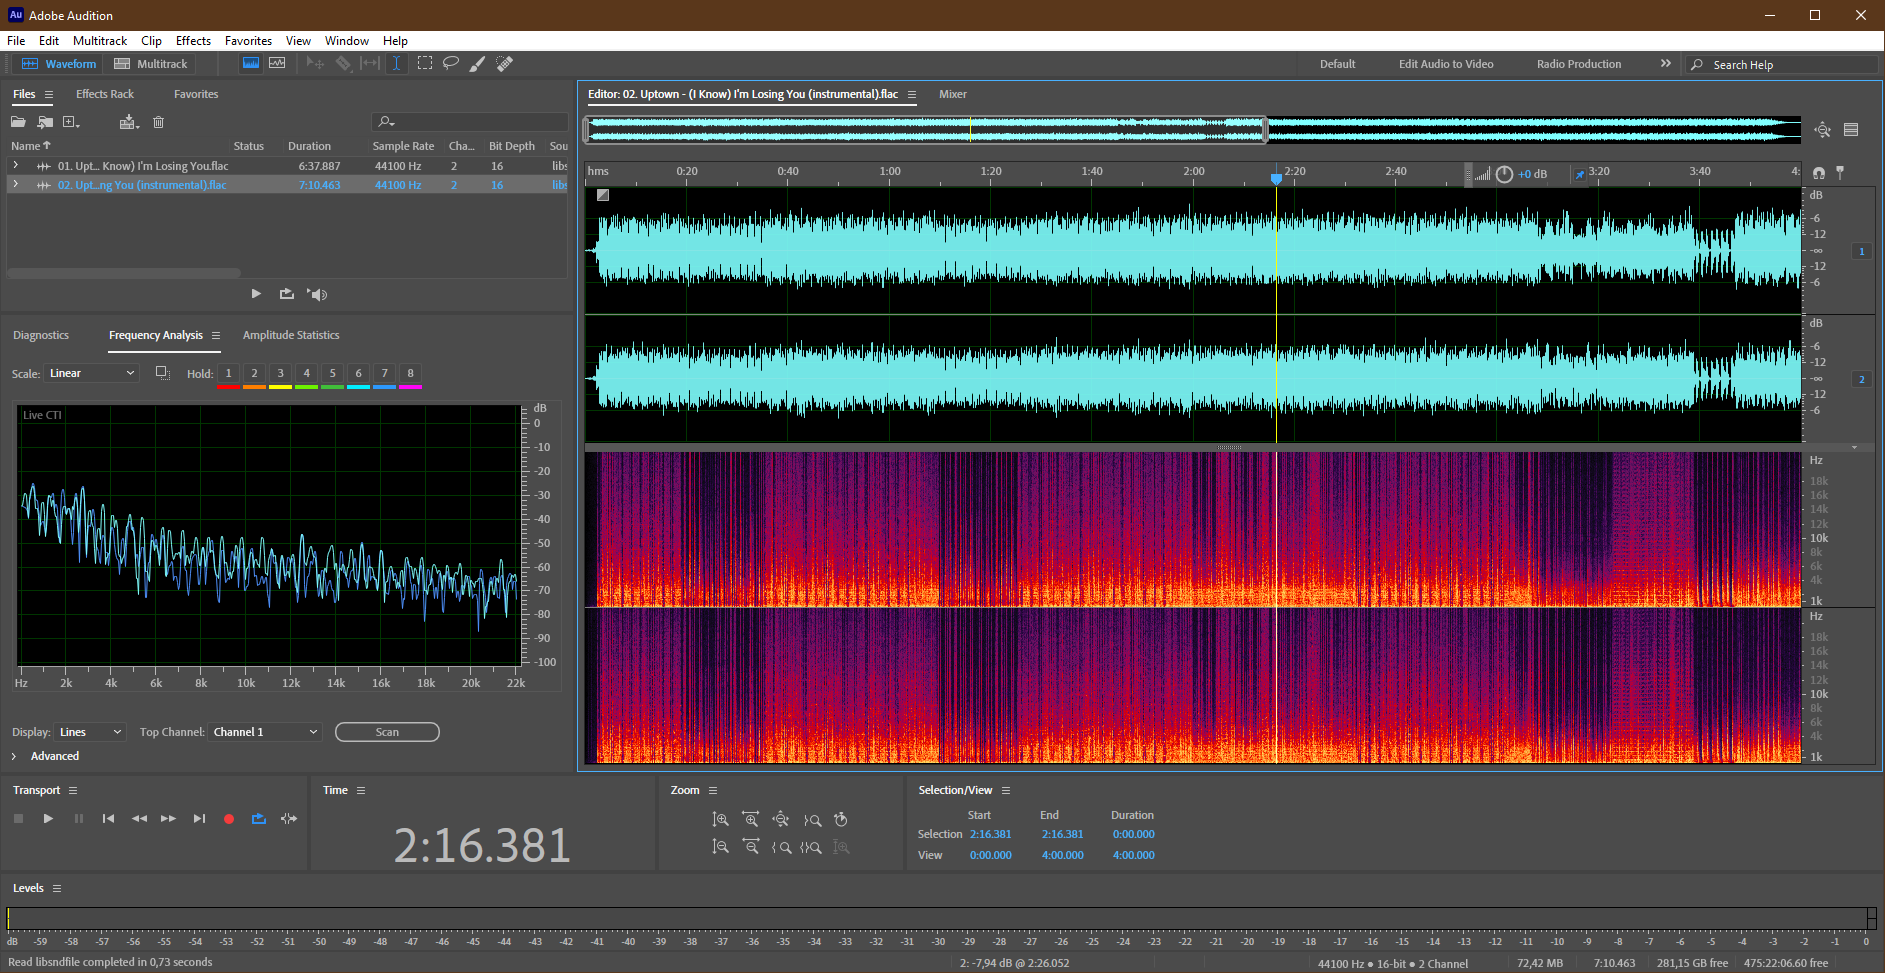
Task: Toggle channel 1 enable button
Action: pos(1861,251)
